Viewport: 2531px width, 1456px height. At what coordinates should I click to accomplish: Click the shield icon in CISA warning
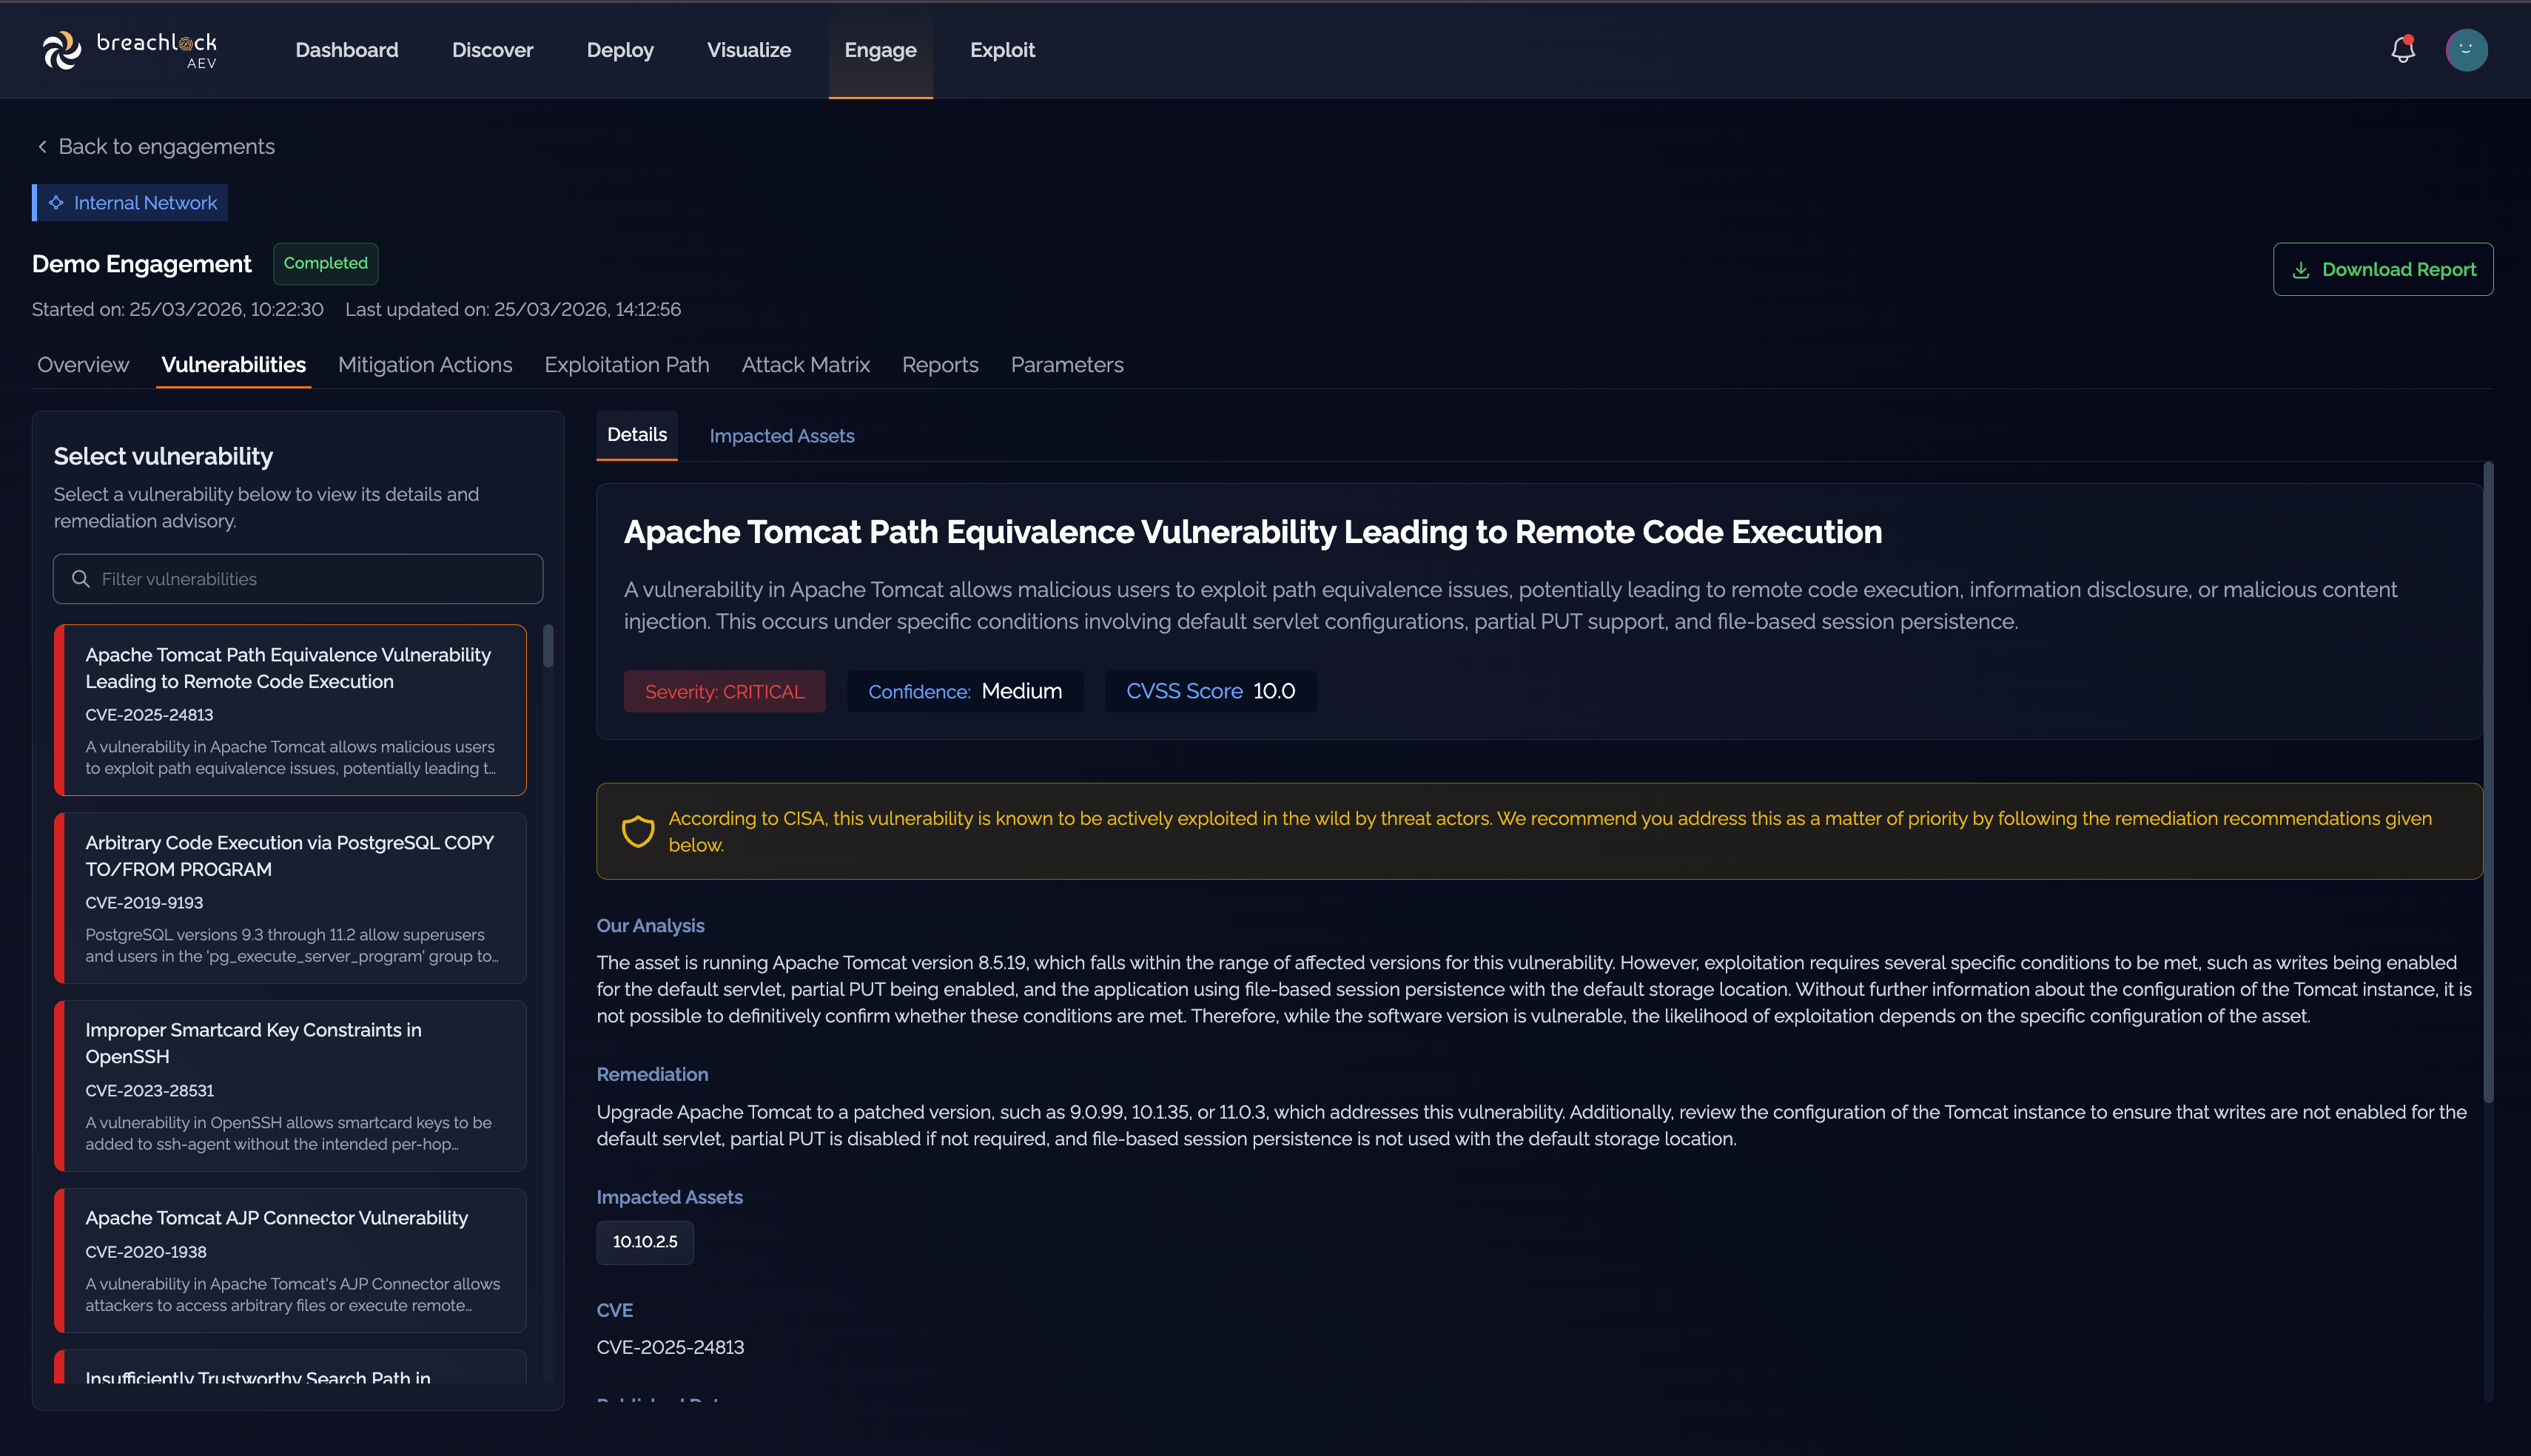pyautogui.click(x=638, y=831)
